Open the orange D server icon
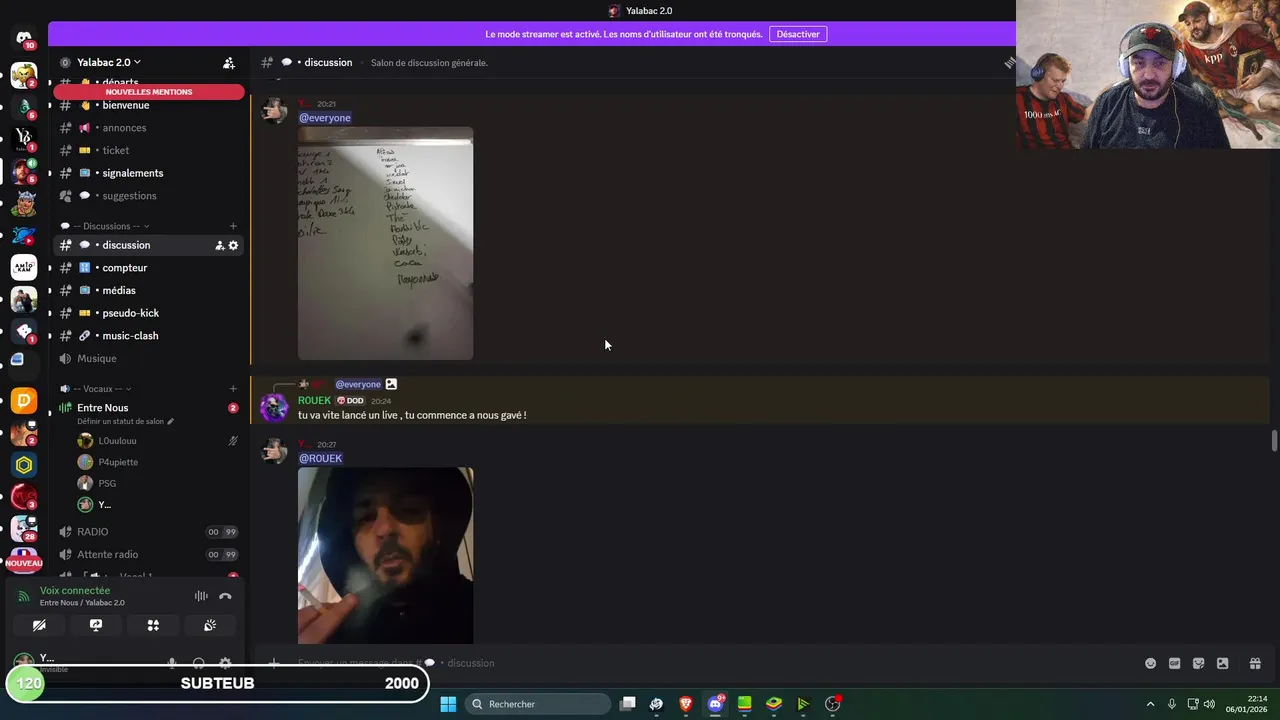This screenshot has width=1280, height=720. [x=24, y=401]
